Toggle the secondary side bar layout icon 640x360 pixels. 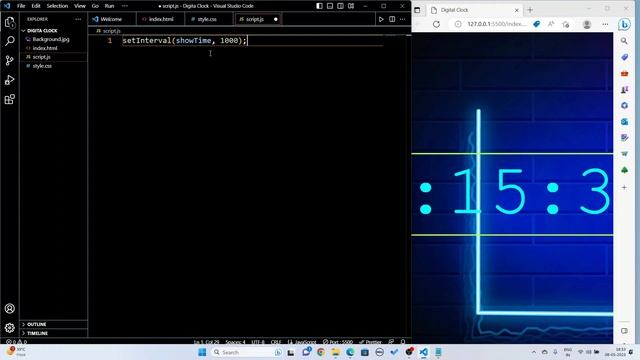coord(340,6)
